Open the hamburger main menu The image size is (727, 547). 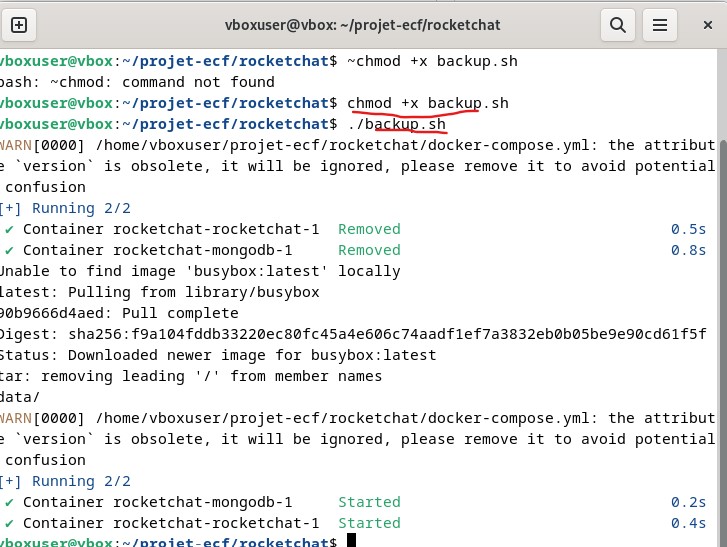click(x=659, y=23)
